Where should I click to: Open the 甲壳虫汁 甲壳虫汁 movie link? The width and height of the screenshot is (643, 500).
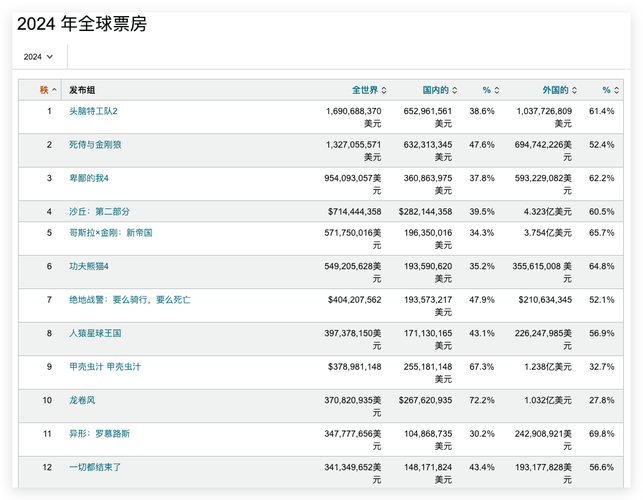pyautogui.click(x=105, y=367)
